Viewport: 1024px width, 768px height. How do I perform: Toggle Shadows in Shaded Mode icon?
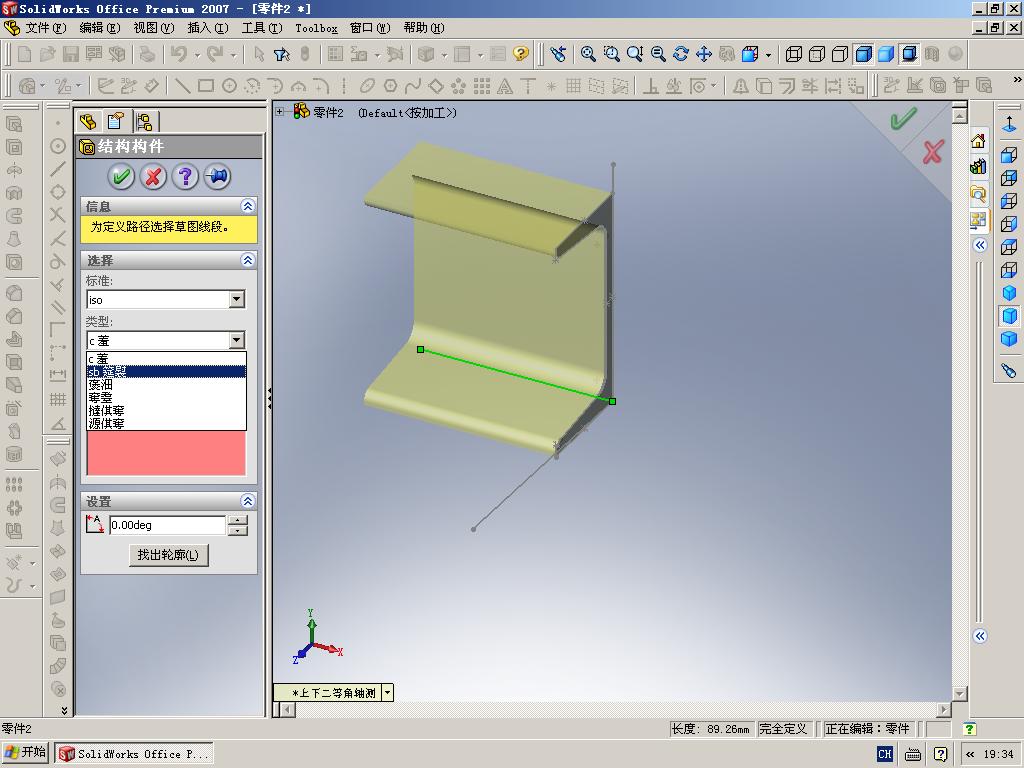coord(909,54)
